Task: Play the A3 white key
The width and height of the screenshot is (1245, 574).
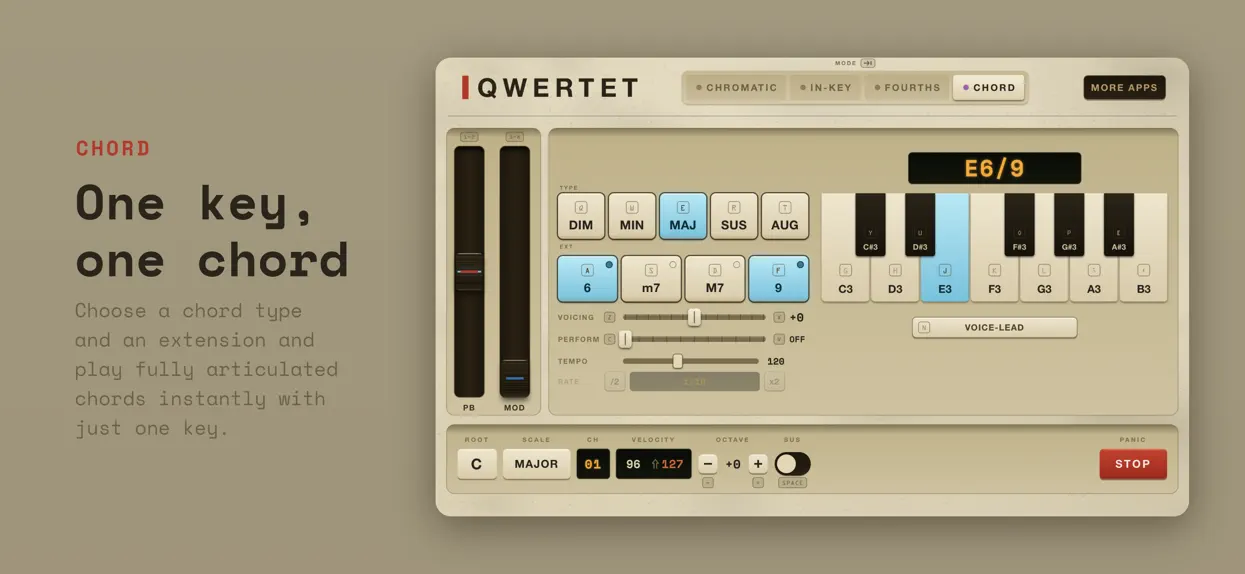Action: click(x=1094, y=281)
